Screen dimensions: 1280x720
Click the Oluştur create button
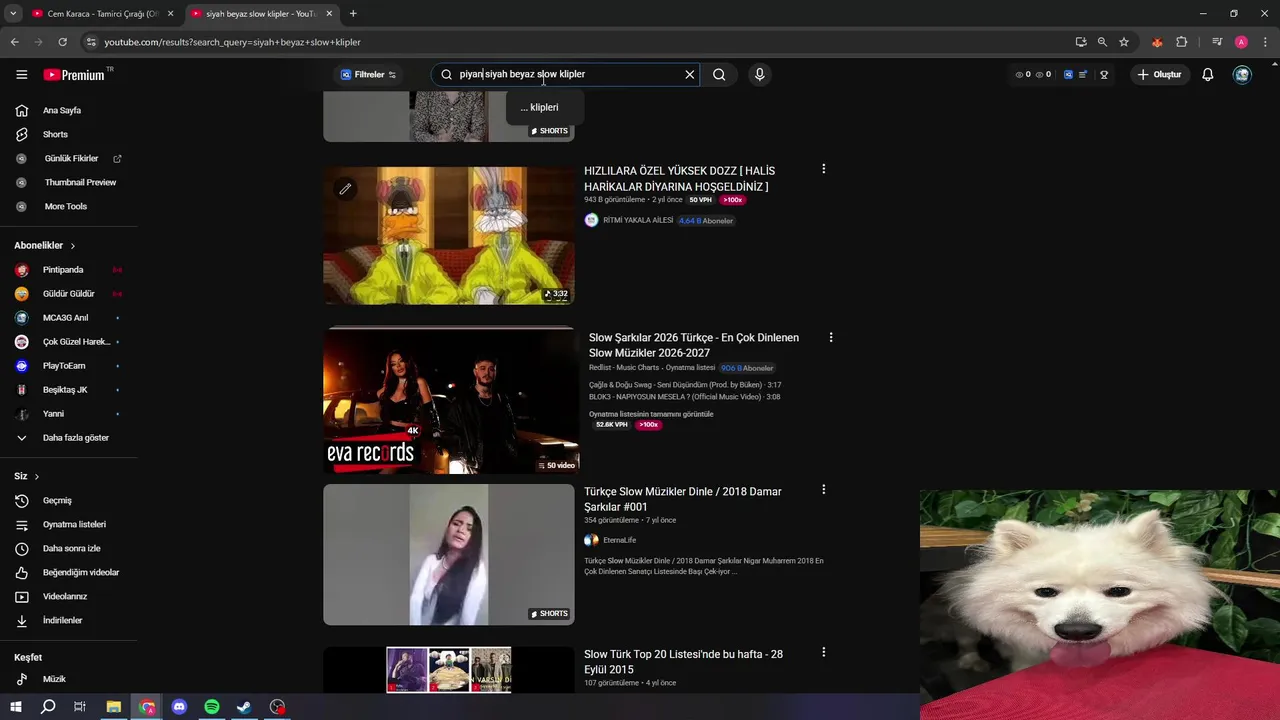pos(1159,74)
